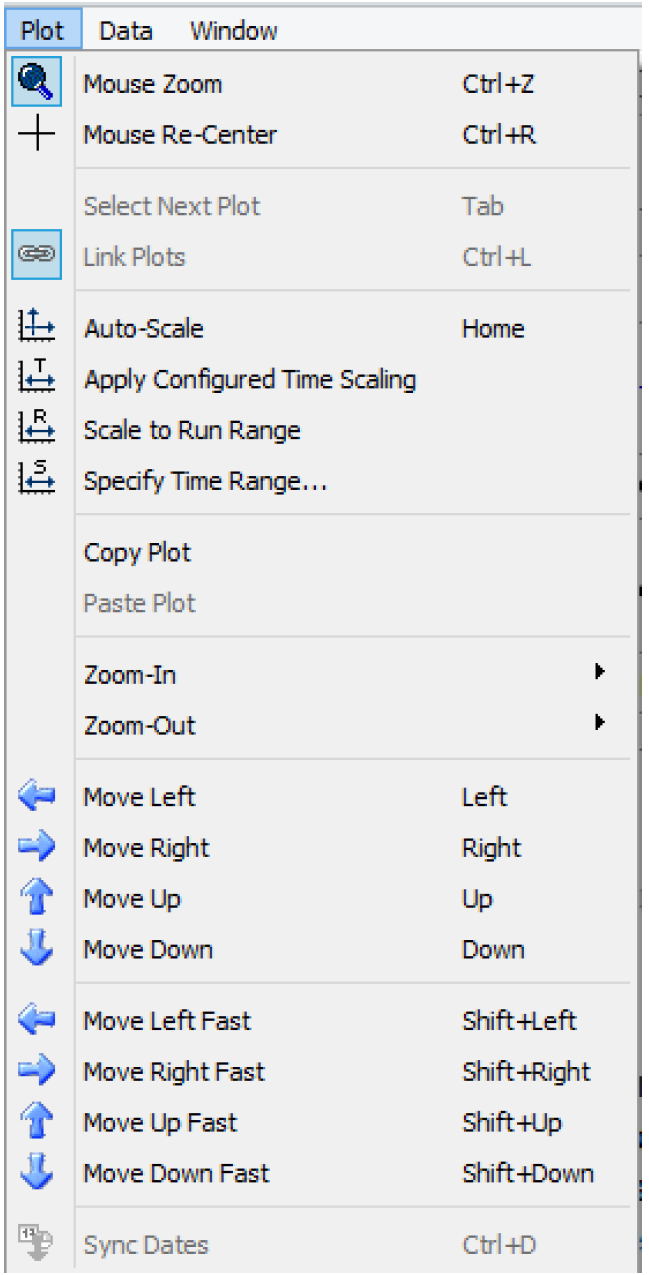Open the Window menu
This screenshot has width=649, height=1275.
point(234,31)
